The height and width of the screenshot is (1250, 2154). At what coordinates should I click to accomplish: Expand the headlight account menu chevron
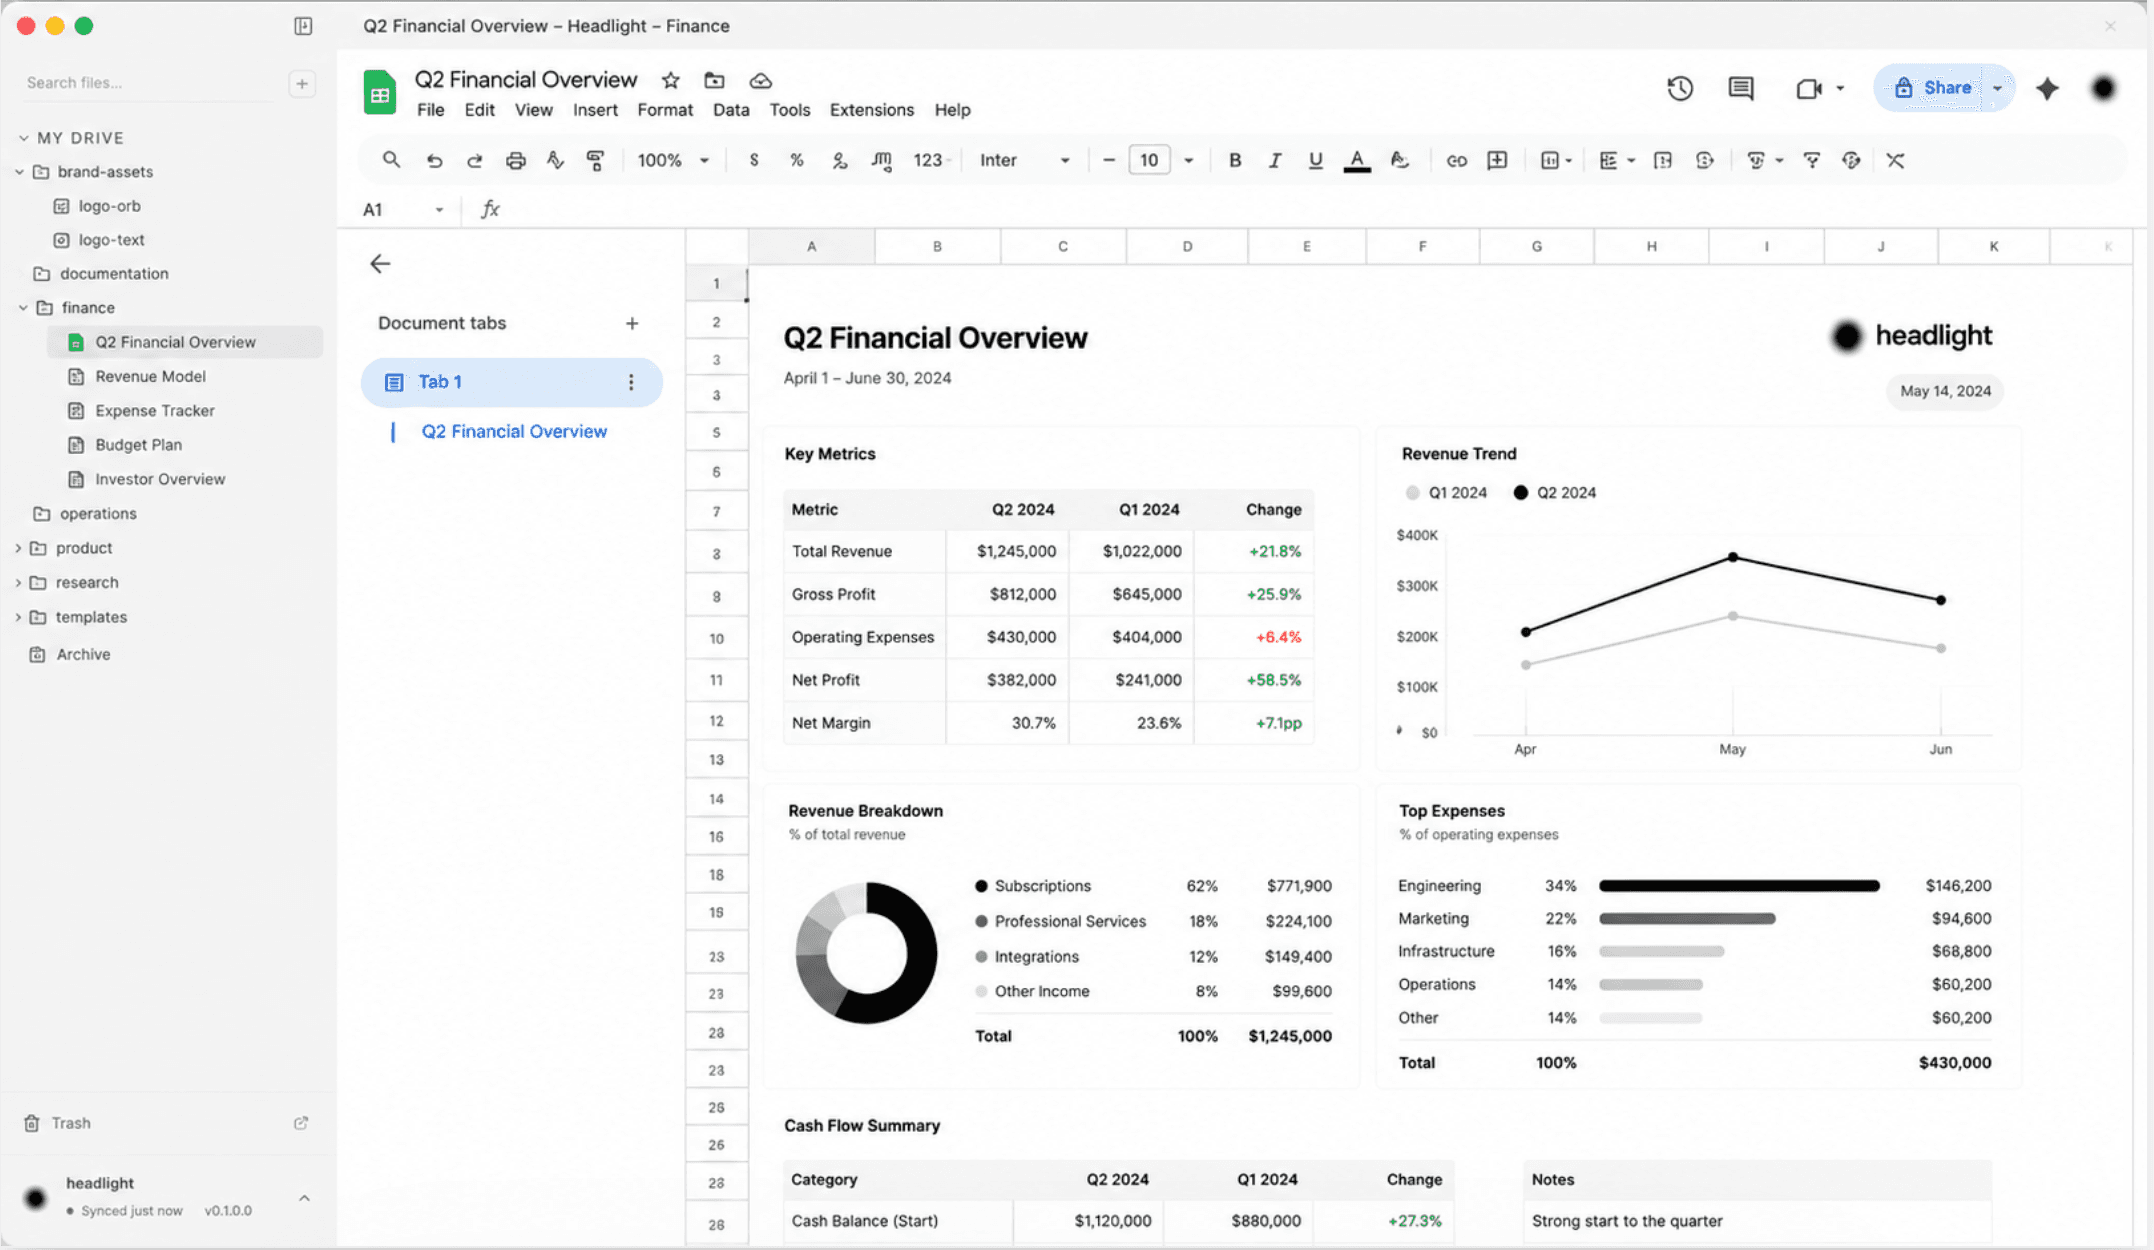point(304,1198)
